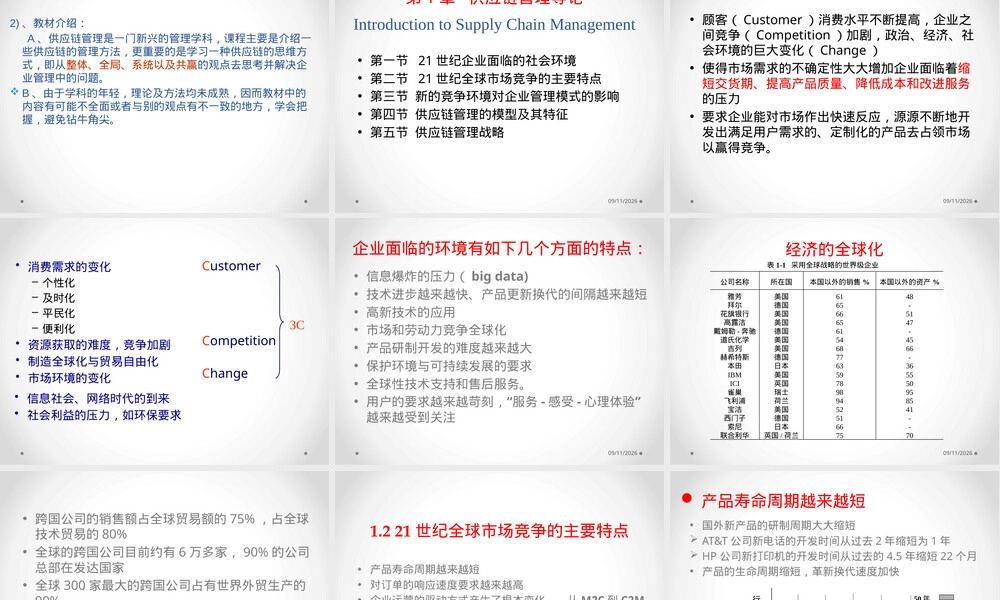The image size is (1000, 600).
Task: Click the red title '企业面临的环境有如下几个方面的特点：'
Action: [x=498, y=248]
